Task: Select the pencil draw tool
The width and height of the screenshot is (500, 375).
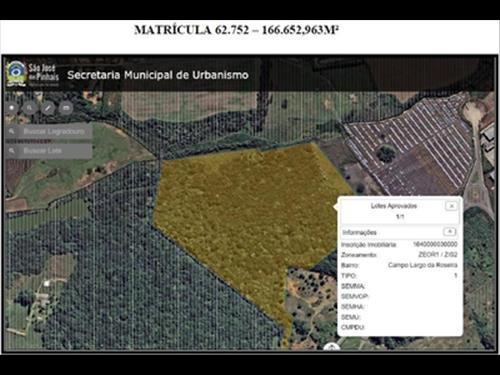Action: [48, 108]
